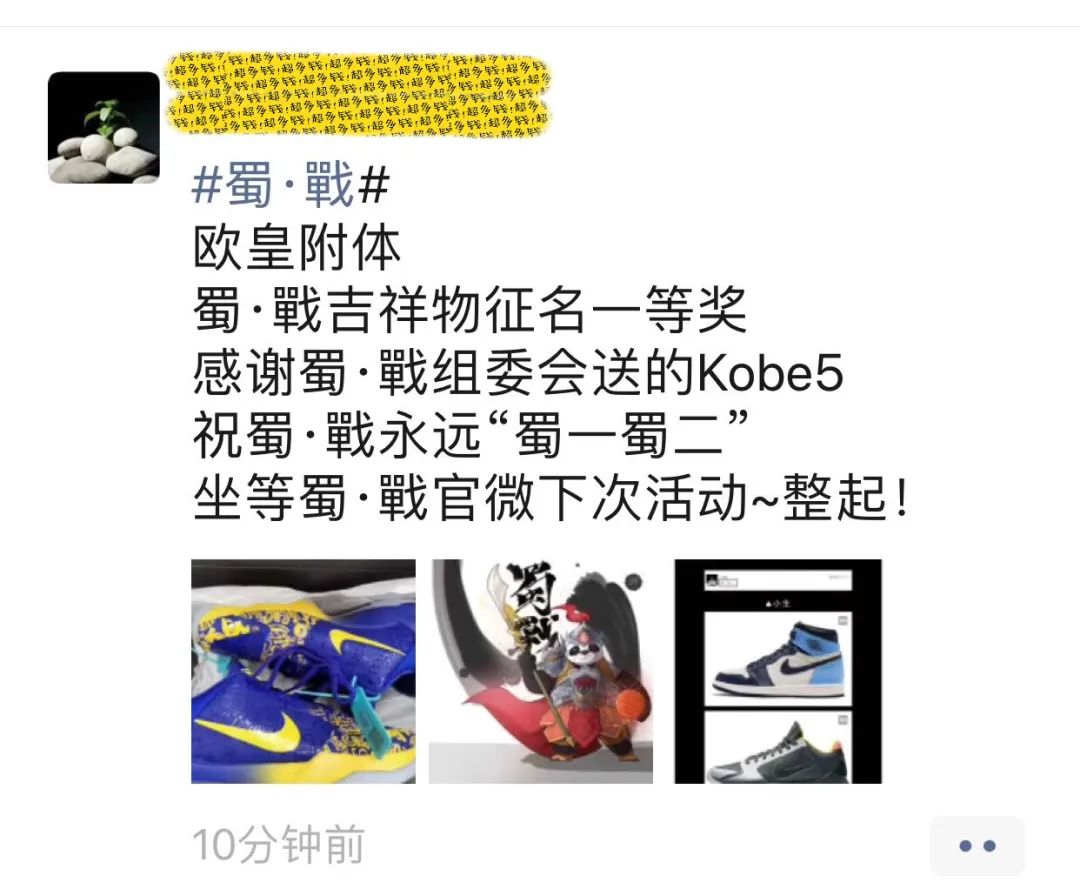Viewport: 1080px width, 896px height.
Task: Tap the line 蜀·戰吉祥物征名一等奖
Action: [470, 310]
